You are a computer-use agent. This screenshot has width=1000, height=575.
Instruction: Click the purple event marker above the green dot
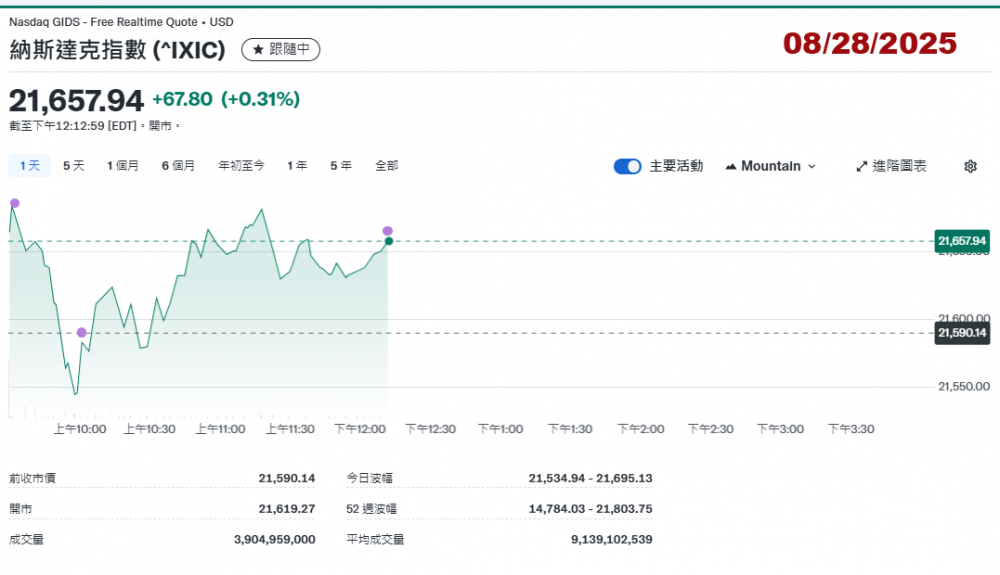point(388,231)
